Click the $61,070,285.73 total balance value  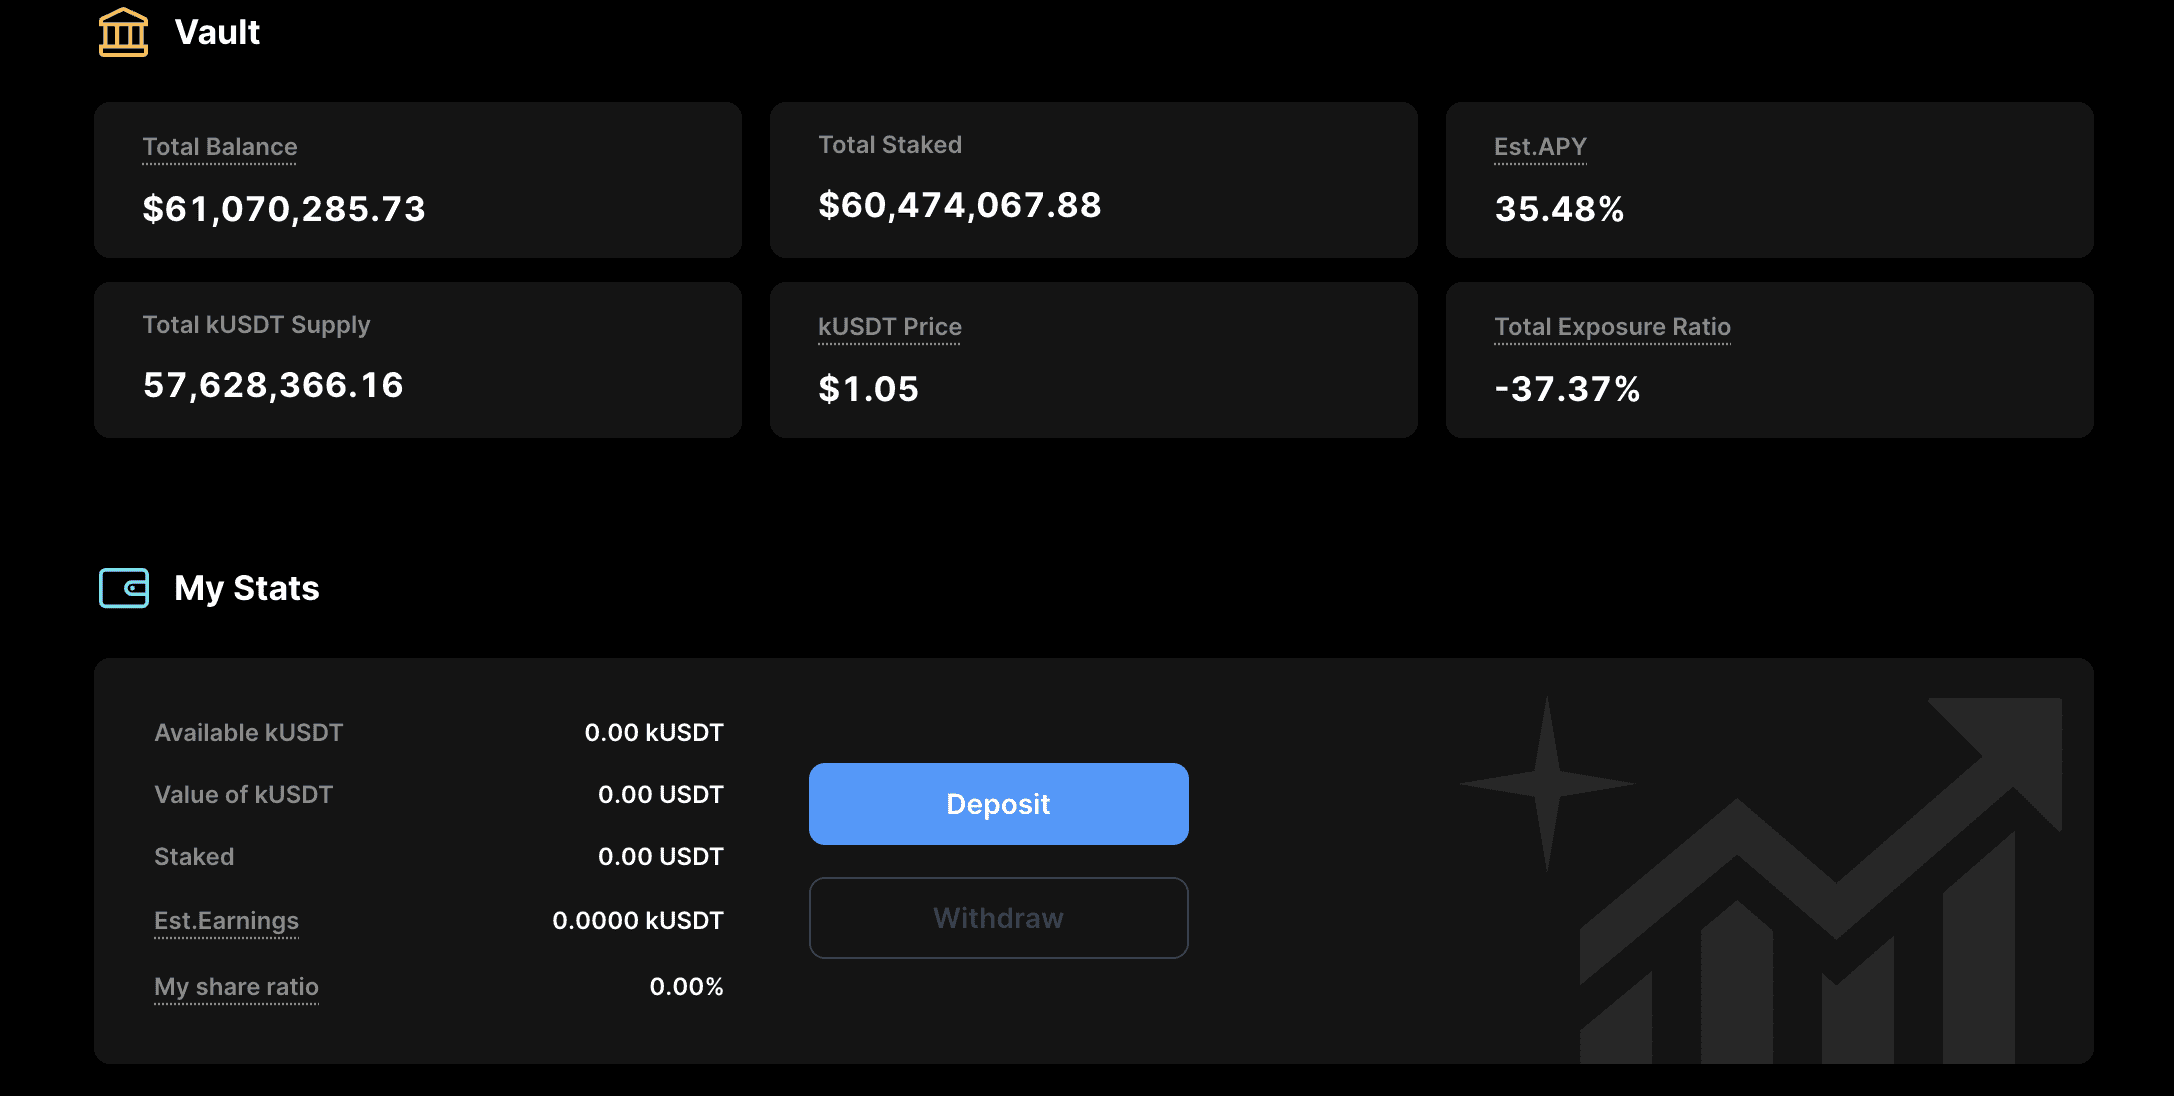(x=284, y=209)
